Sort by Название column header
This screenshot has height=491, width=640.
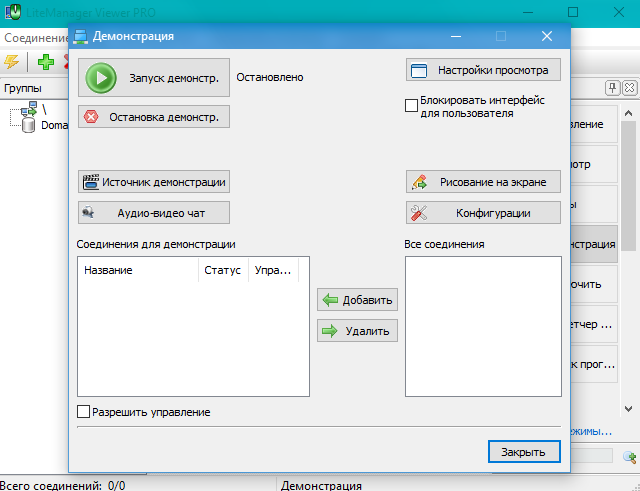pyautogui.click(x=139, y=270)
